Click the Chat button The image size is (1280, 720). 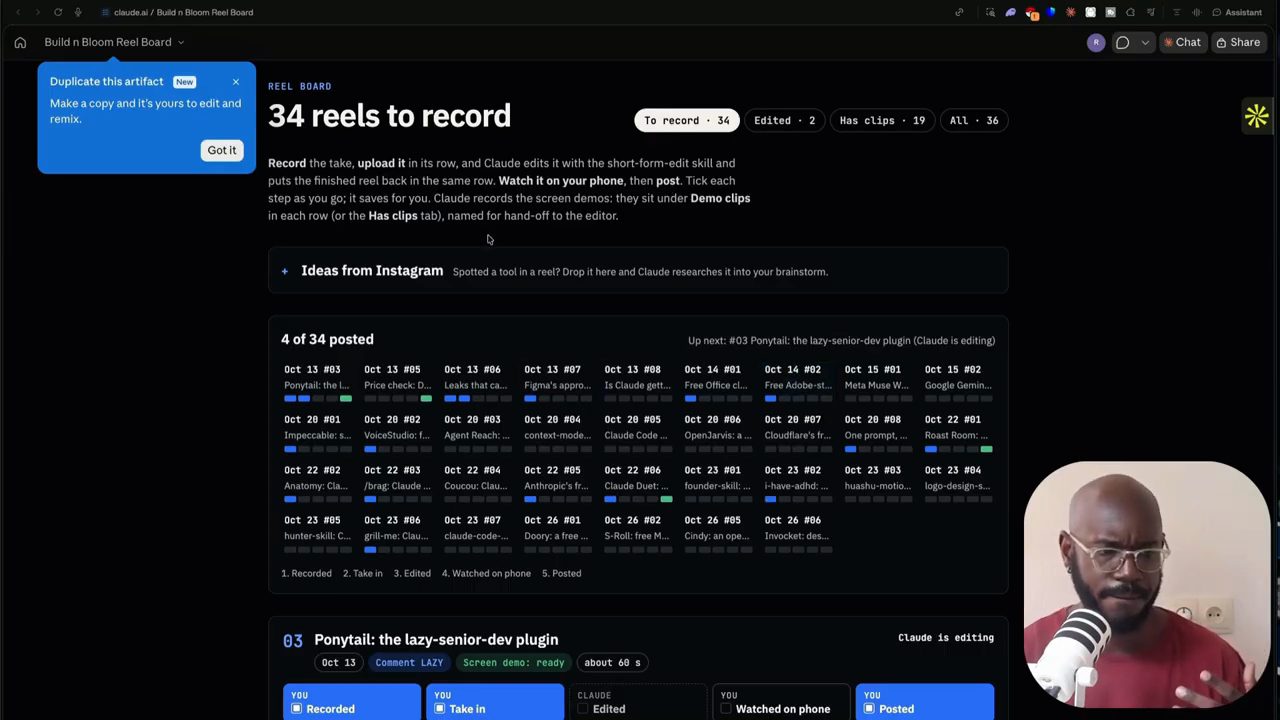(x=1181, y=42)
